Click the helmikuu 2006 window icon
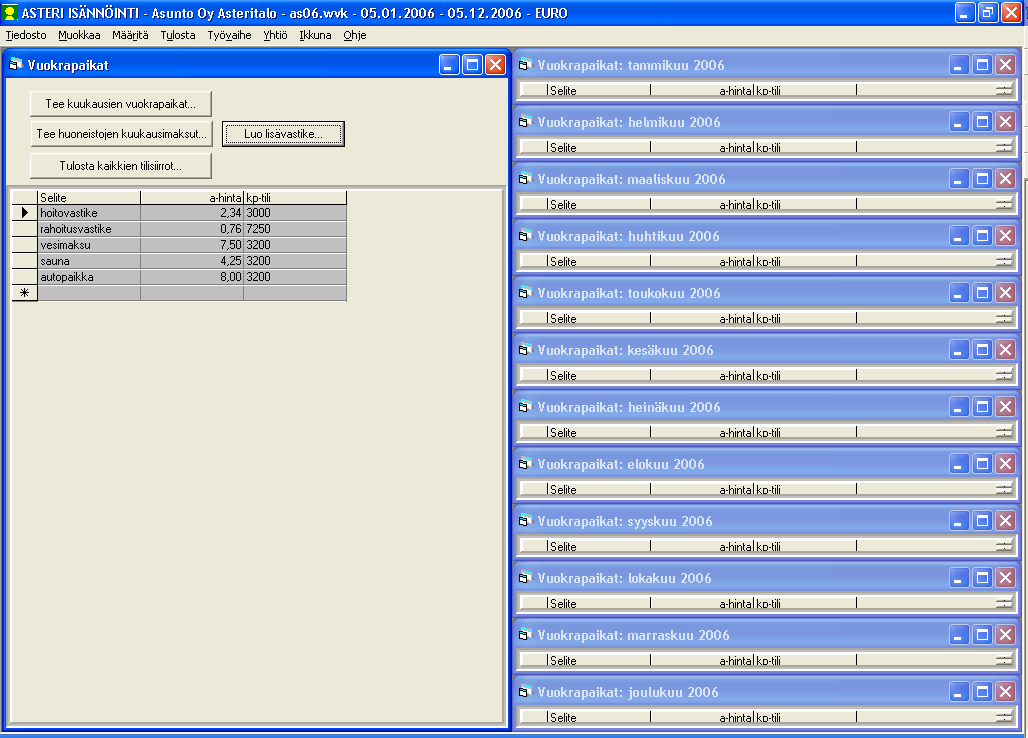The image size is (1028, 738). pos(524,121)
